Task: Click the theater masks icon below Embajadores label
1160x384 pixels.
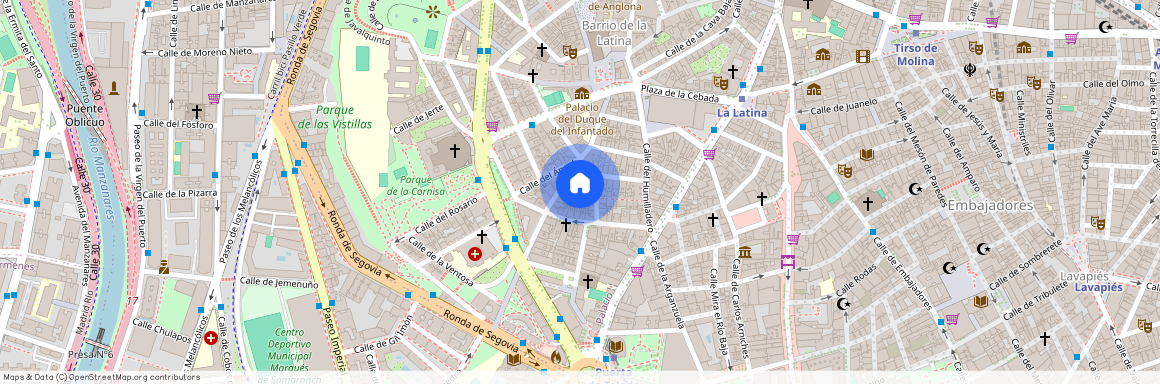Action: point(1097,222)
